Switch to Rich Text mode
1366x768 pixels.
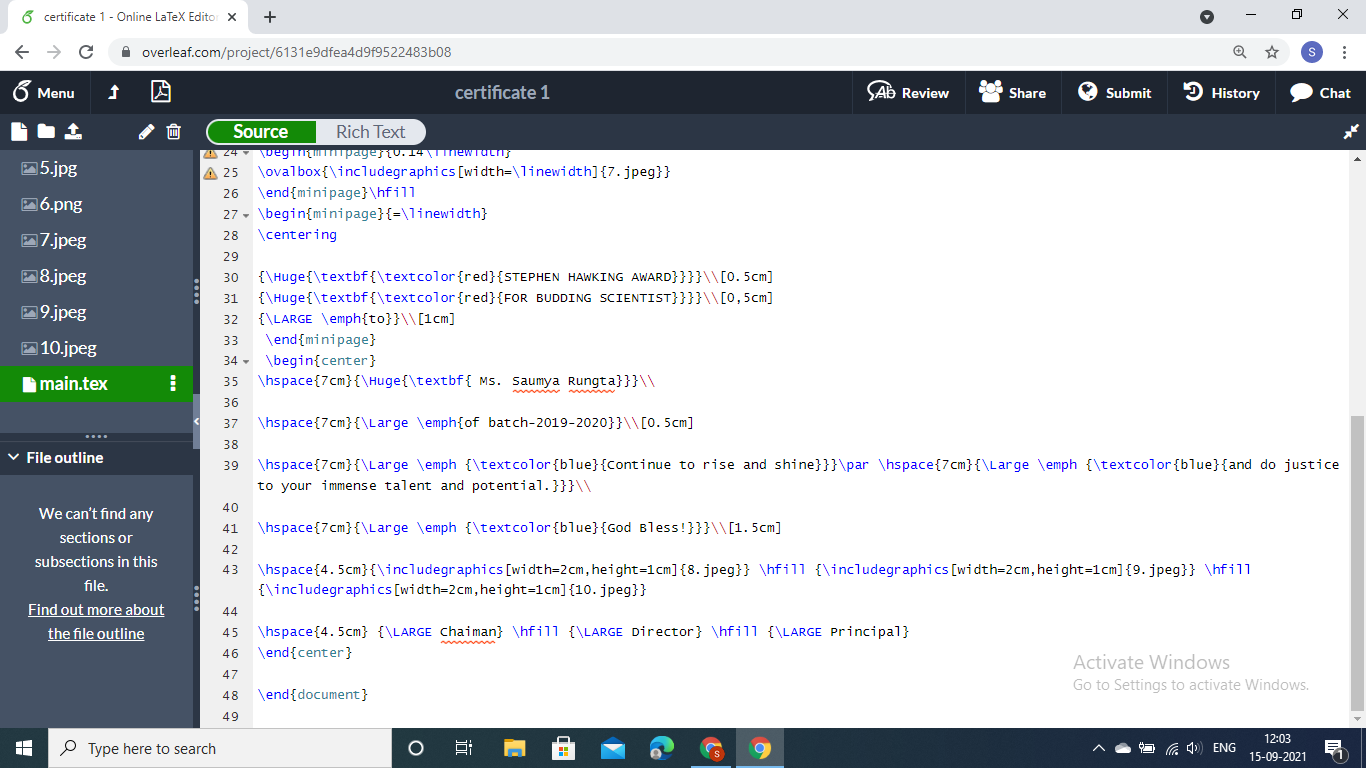pyautogui.click(x=370, y=132)
